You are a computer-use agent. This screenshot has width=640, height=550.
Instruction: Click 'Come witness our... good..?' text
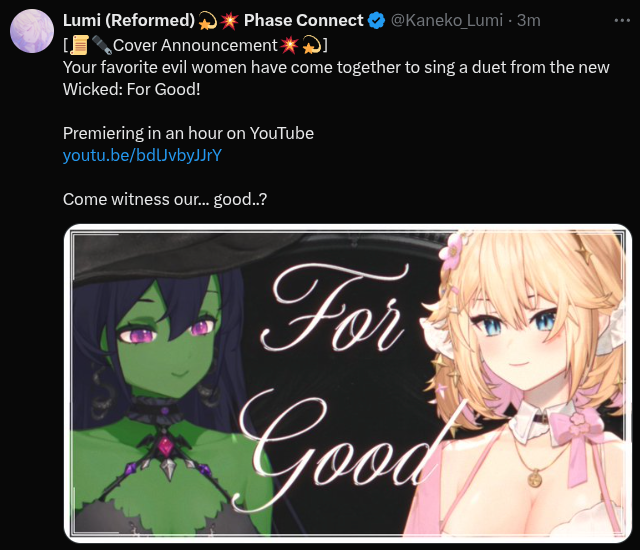165,200
